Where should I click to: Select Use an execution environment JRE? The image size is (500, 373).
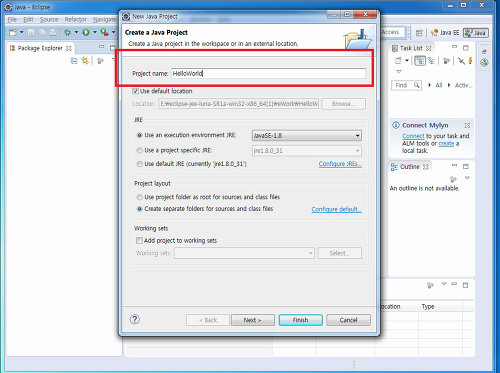pos(140,135)
